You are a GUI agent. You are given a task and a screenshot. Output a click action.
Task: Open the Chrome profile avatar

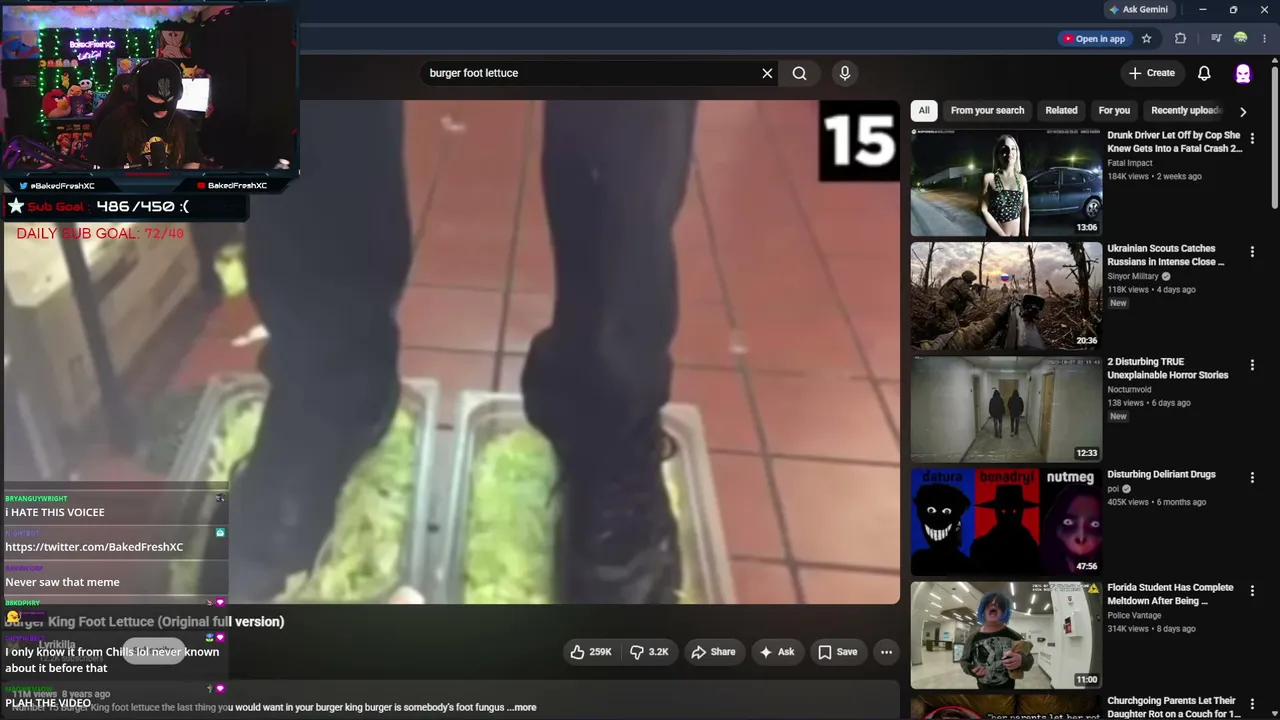(1241, 39)
